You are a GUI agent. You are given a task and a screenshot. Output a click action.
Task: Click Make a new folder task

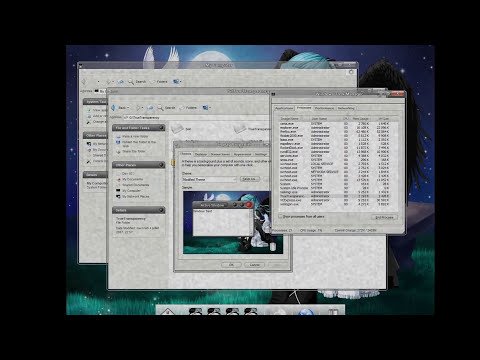click(132, 136)
